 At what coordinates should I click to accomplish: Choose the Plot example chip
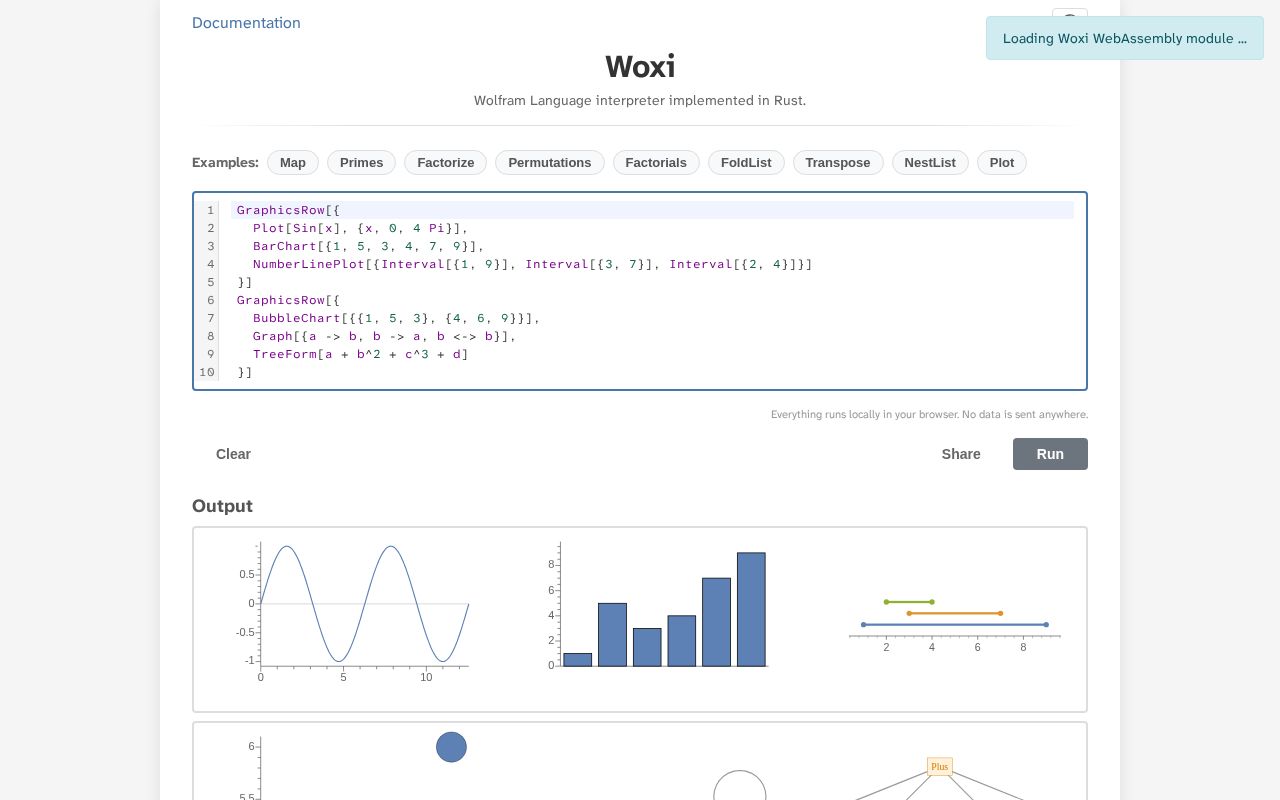coord(1002,163)
